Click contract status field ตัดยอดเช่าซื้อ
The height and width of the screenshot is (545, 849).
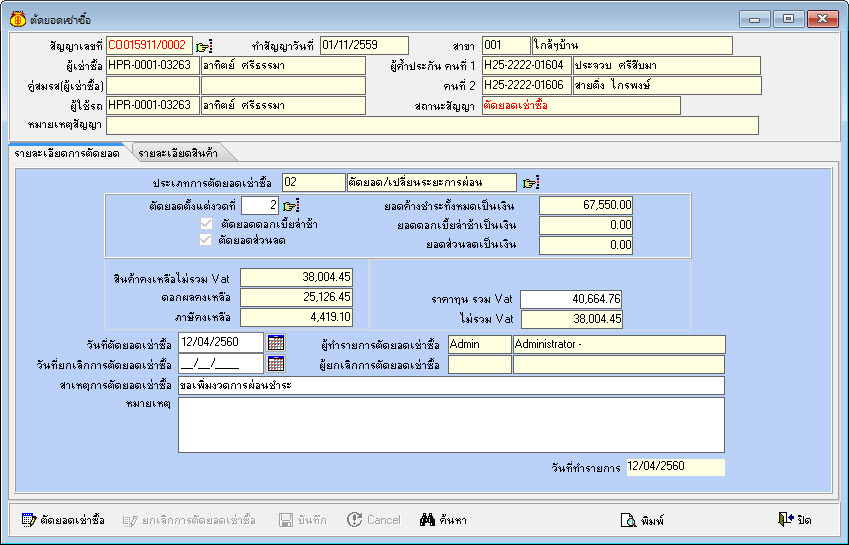click(581, 106)
